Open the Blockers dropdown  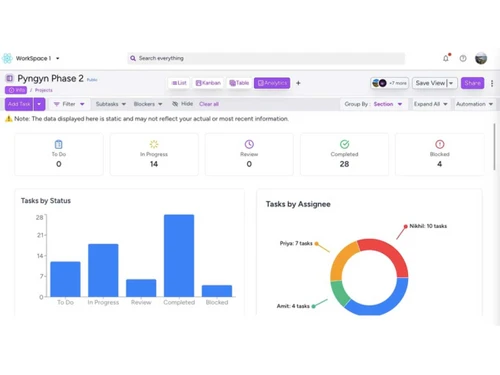coord(148,104)
